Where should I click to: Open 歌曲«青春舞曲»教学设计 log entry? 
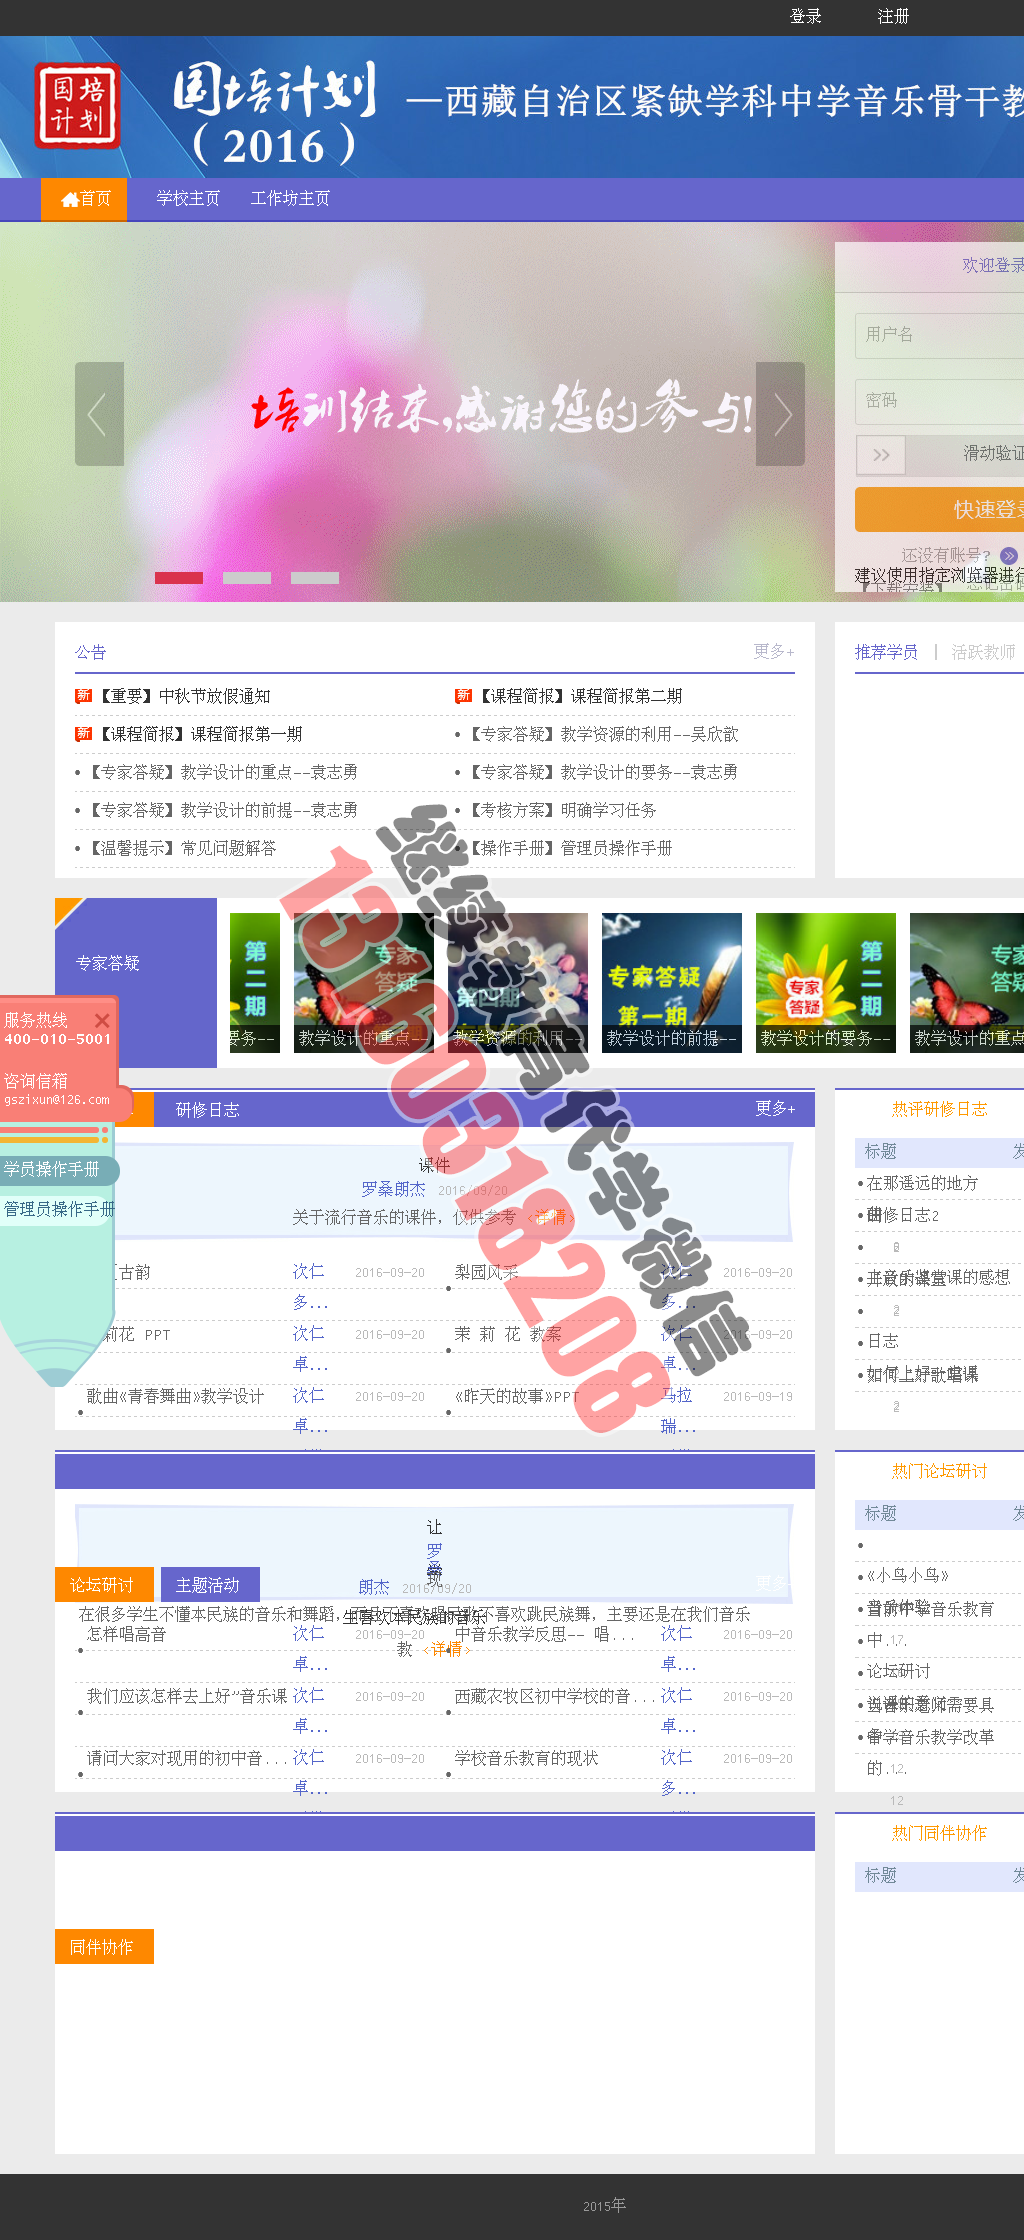coord(175,1397)
